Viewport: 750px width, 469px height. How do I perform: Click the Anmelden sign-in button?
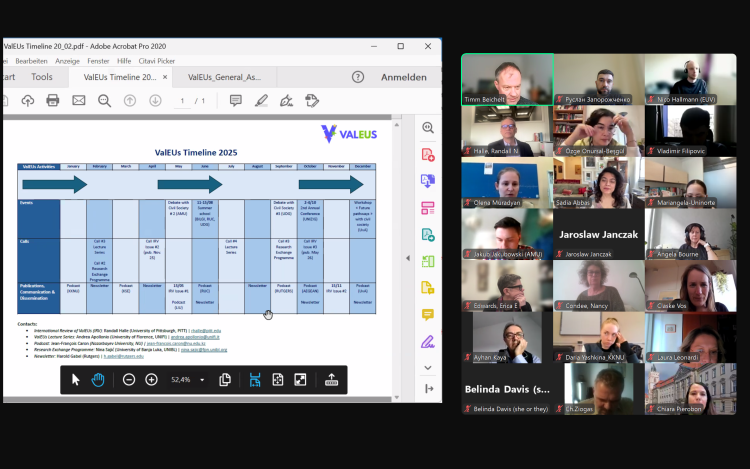point(403,77)
